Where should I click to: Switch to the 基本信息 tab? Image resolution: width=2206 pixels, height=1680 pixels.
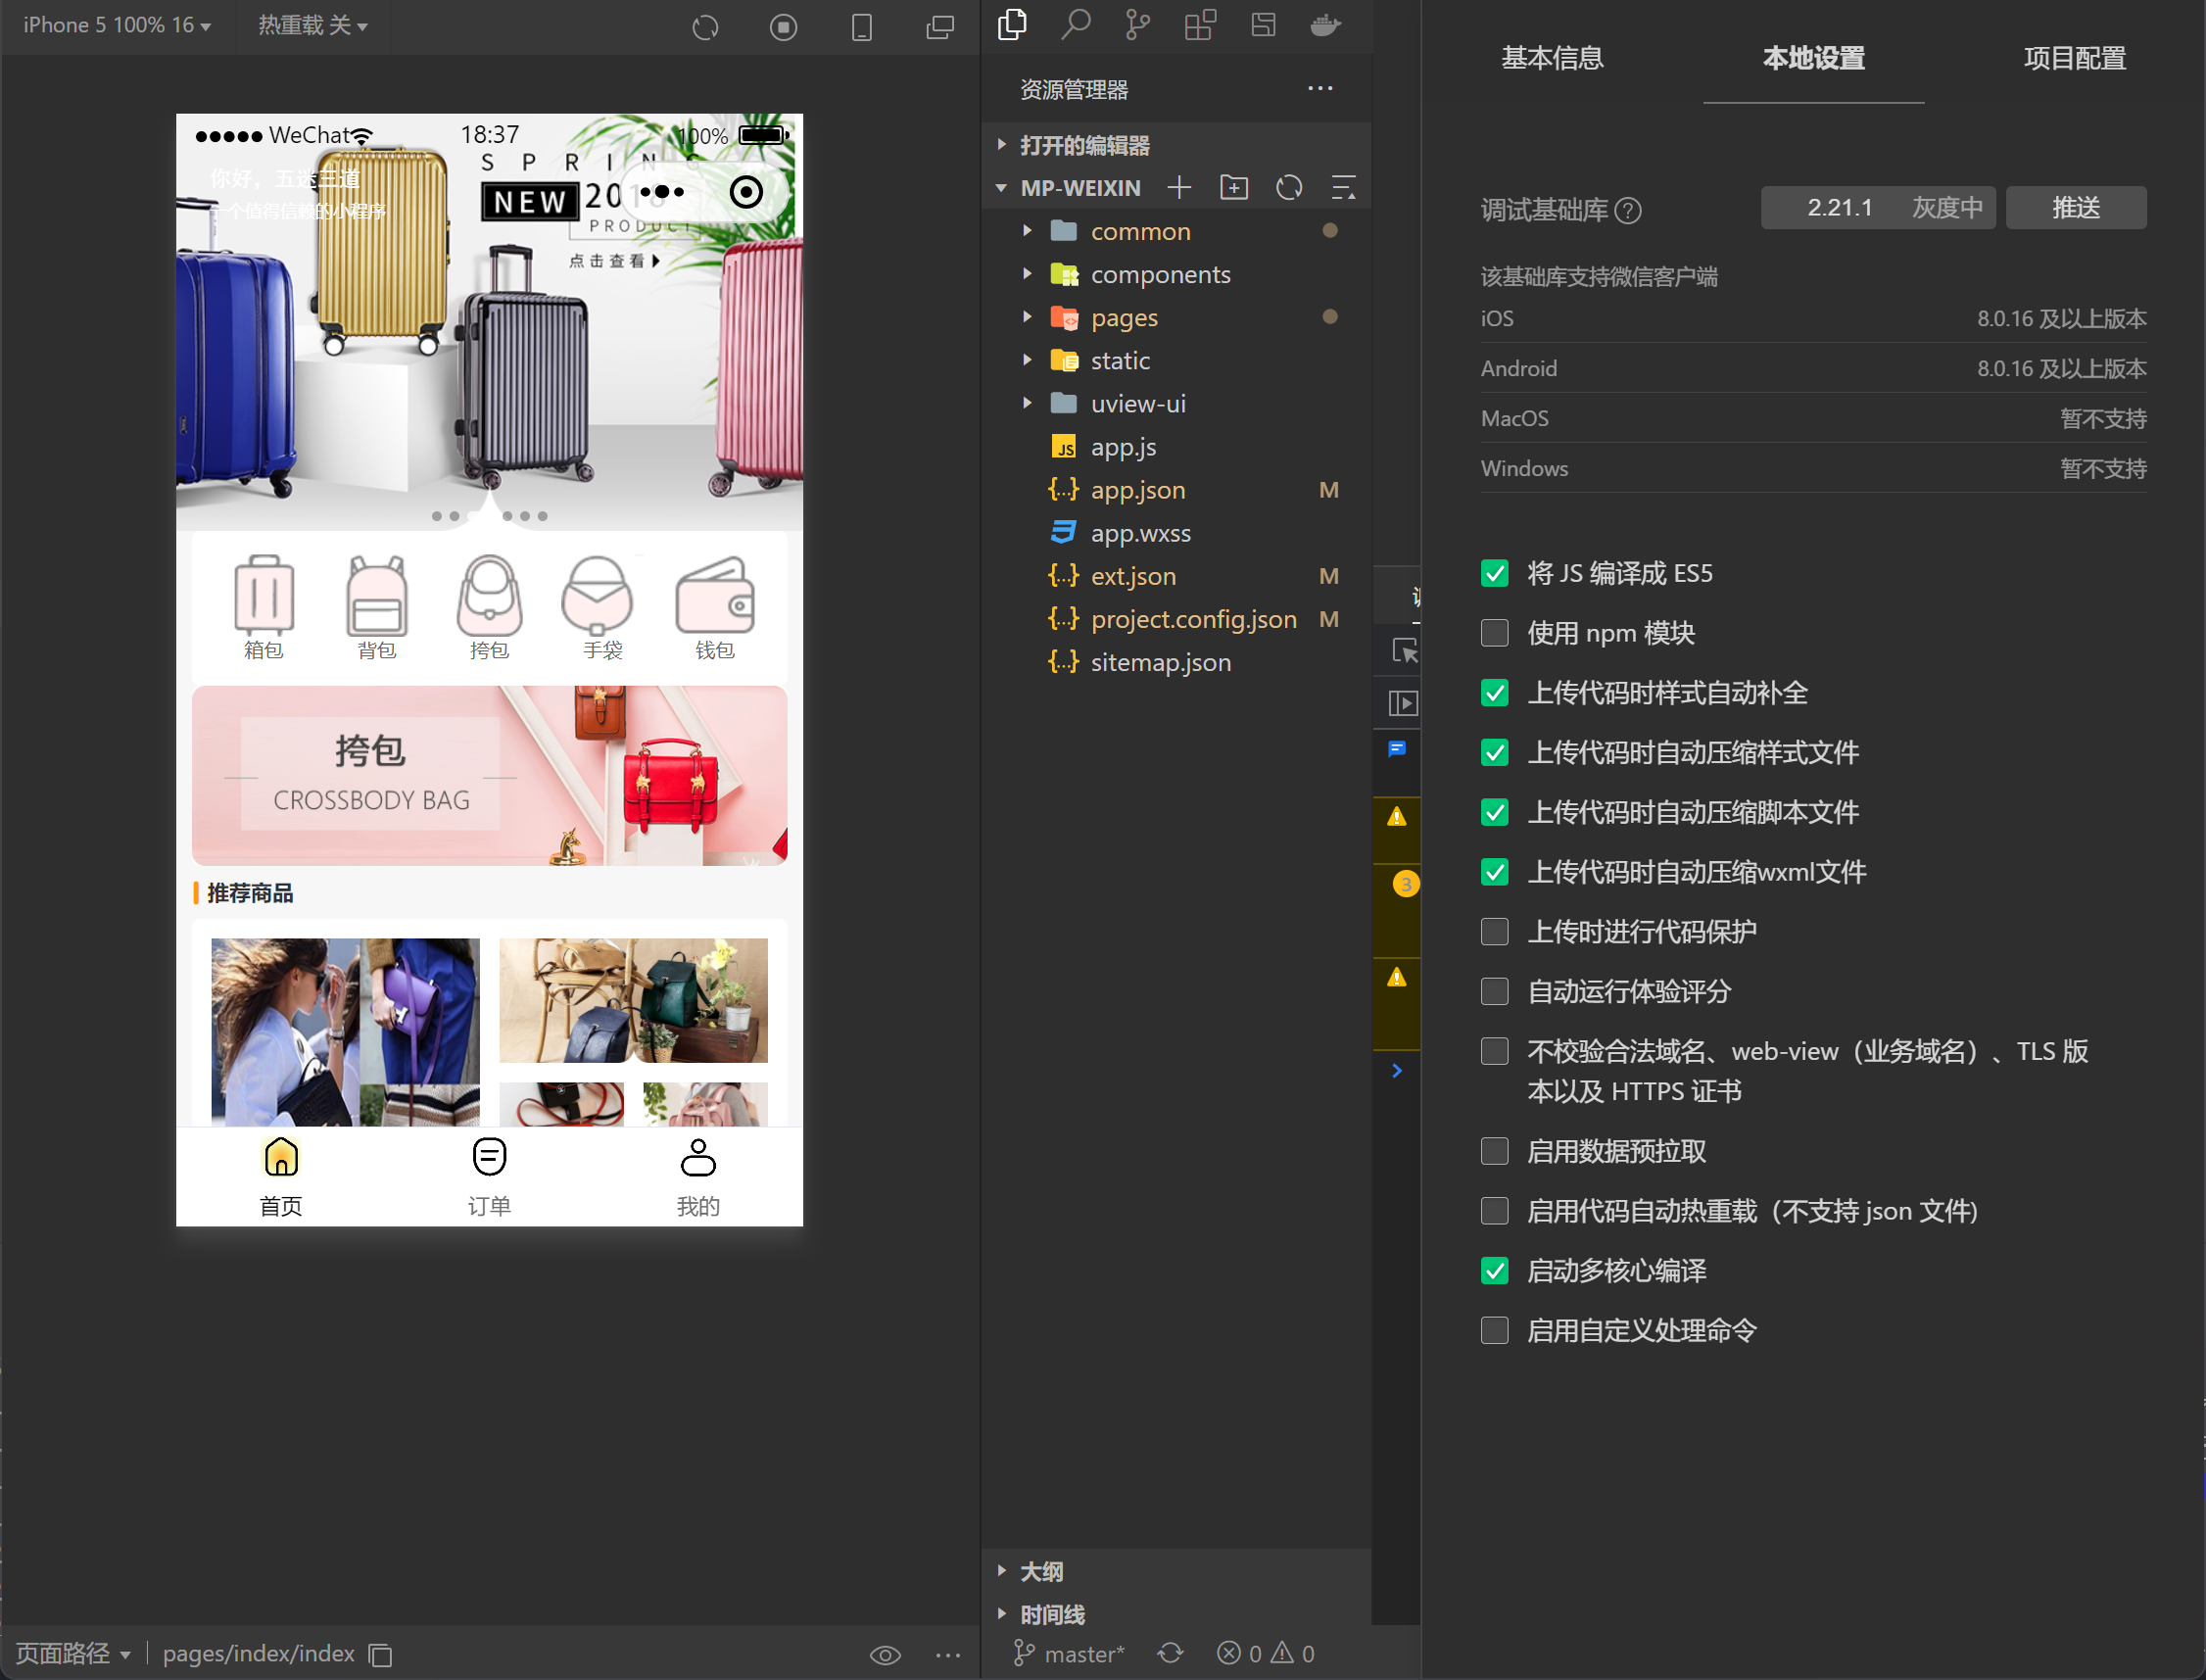[x=1552, y=58]
